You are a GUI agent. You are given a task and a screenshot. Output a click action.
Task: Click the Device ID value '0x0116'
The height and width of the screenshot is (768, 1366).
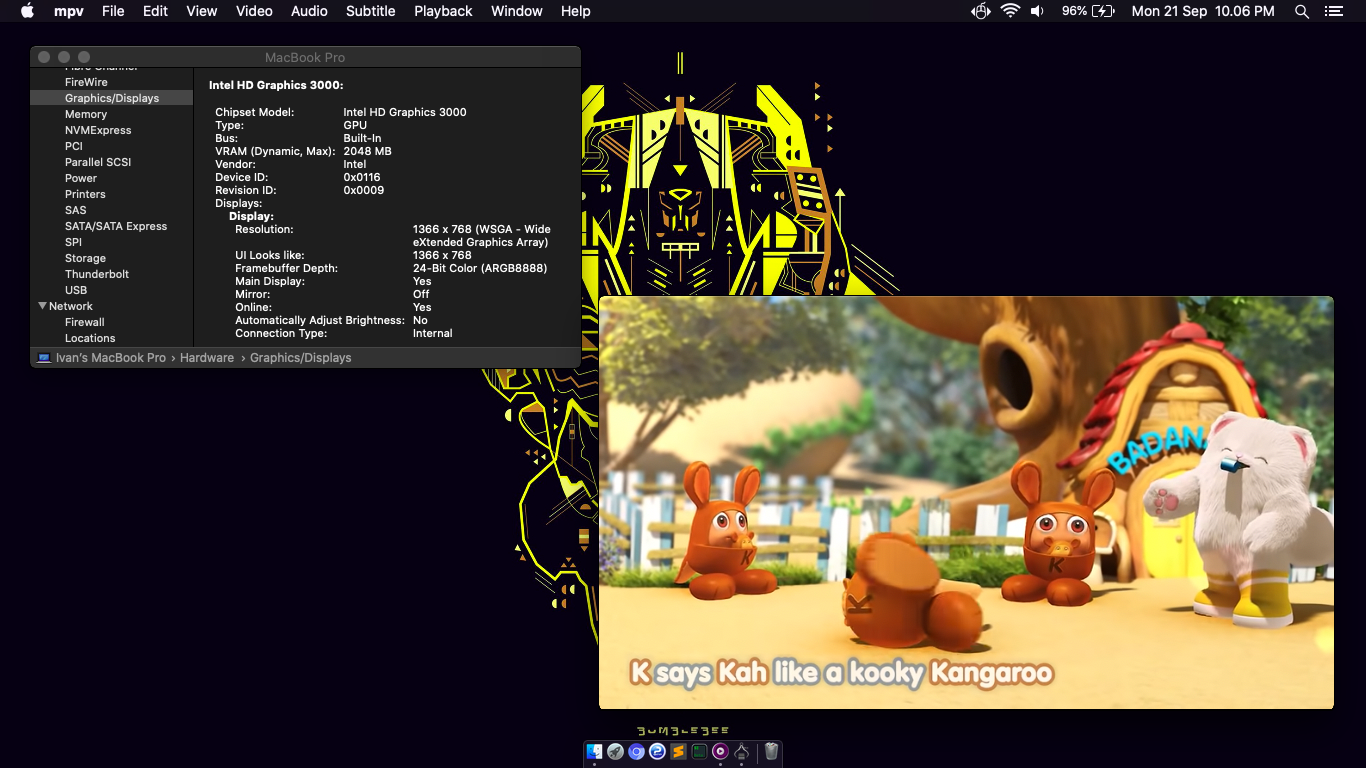[x=362, y=177]
